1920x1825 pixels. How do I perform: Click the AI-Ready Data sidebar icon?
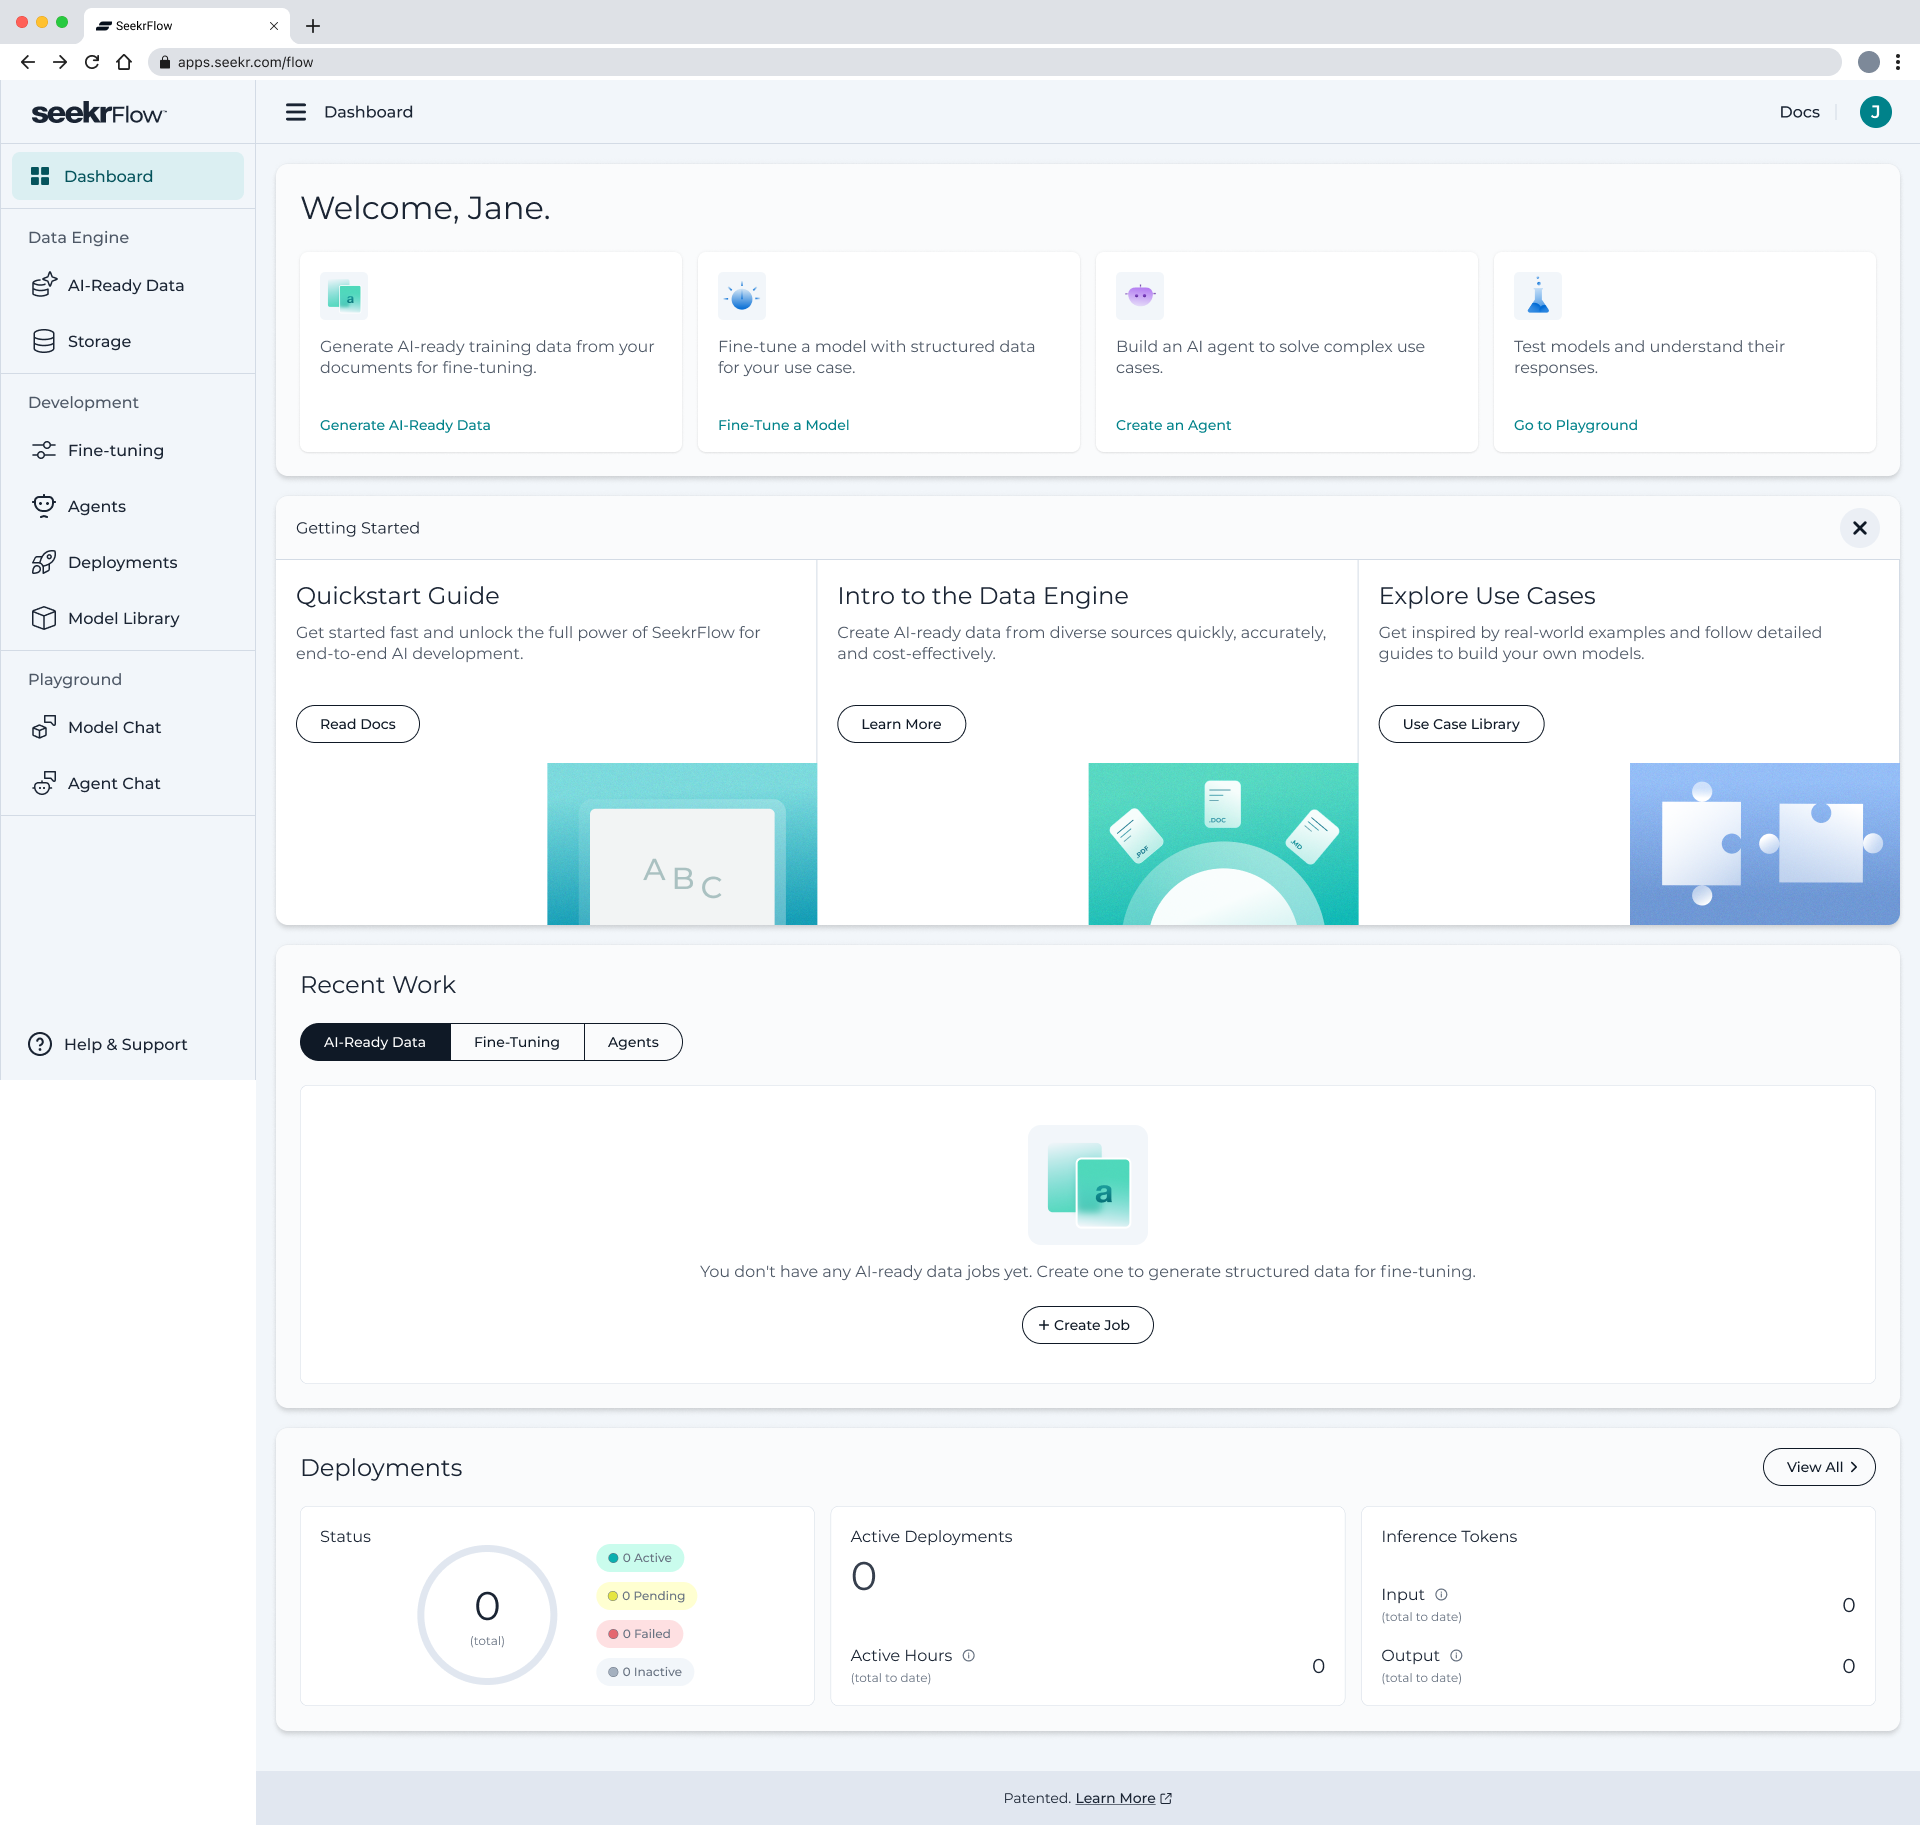tap(44, 285)
